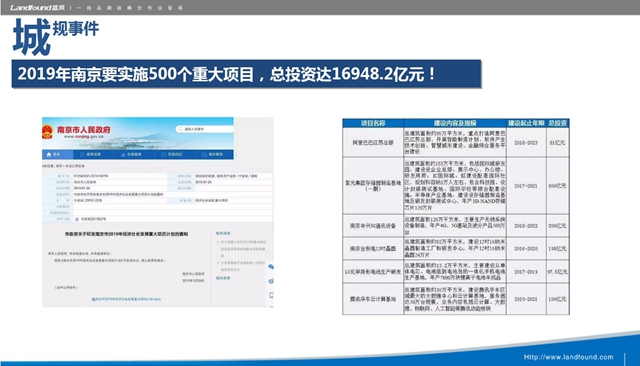Click the mobile phone icon on the page sidebar
Viewport: 640px width, 366px height.
[x=271, y=295]
